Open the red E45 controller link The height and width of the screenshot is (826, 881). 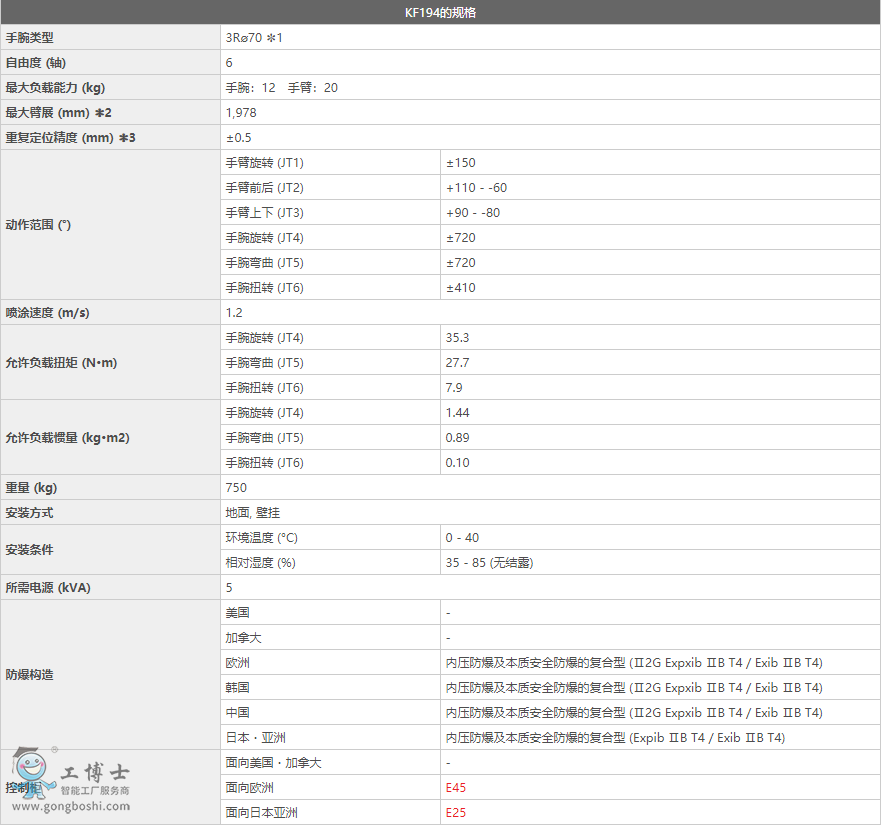pyautogui.click(x=456, y=788)
